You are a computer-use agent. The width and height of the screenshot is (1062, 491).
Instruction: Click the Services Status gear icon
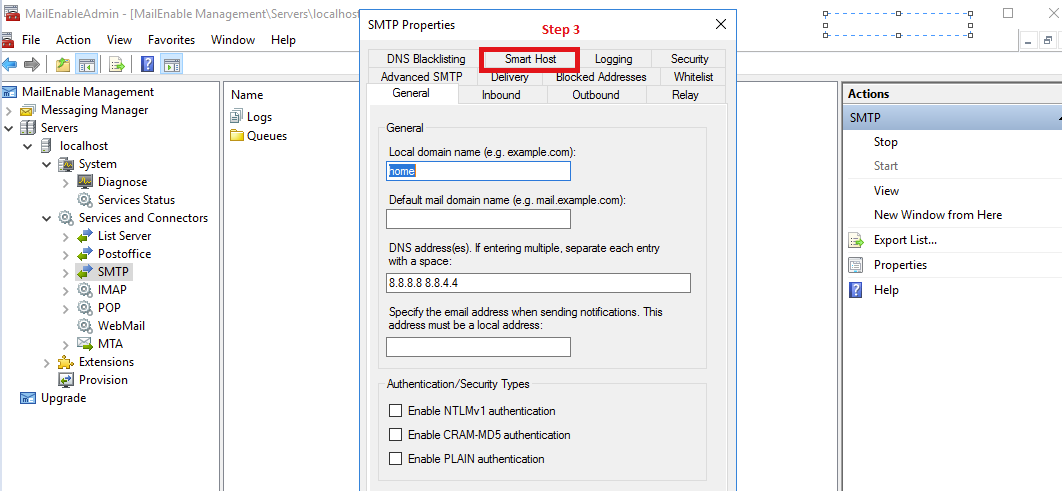click(85, 200)
